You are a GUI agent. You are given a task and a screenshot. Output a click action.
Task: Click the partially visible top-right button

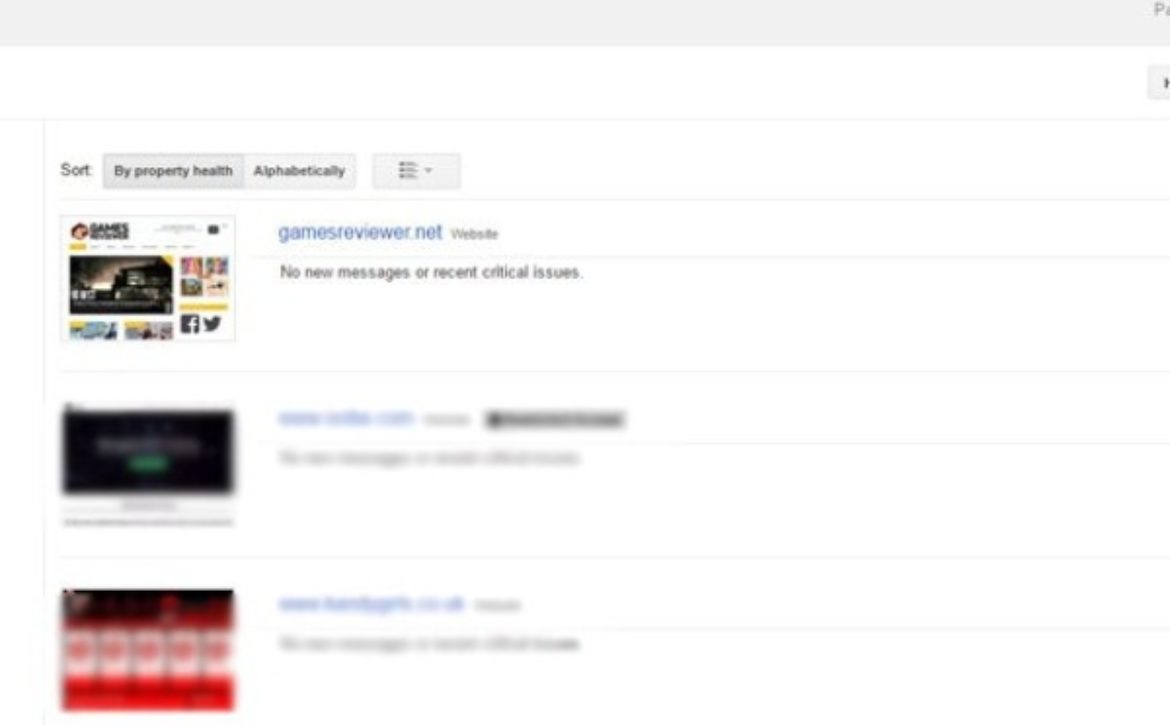pos(1159,83)
